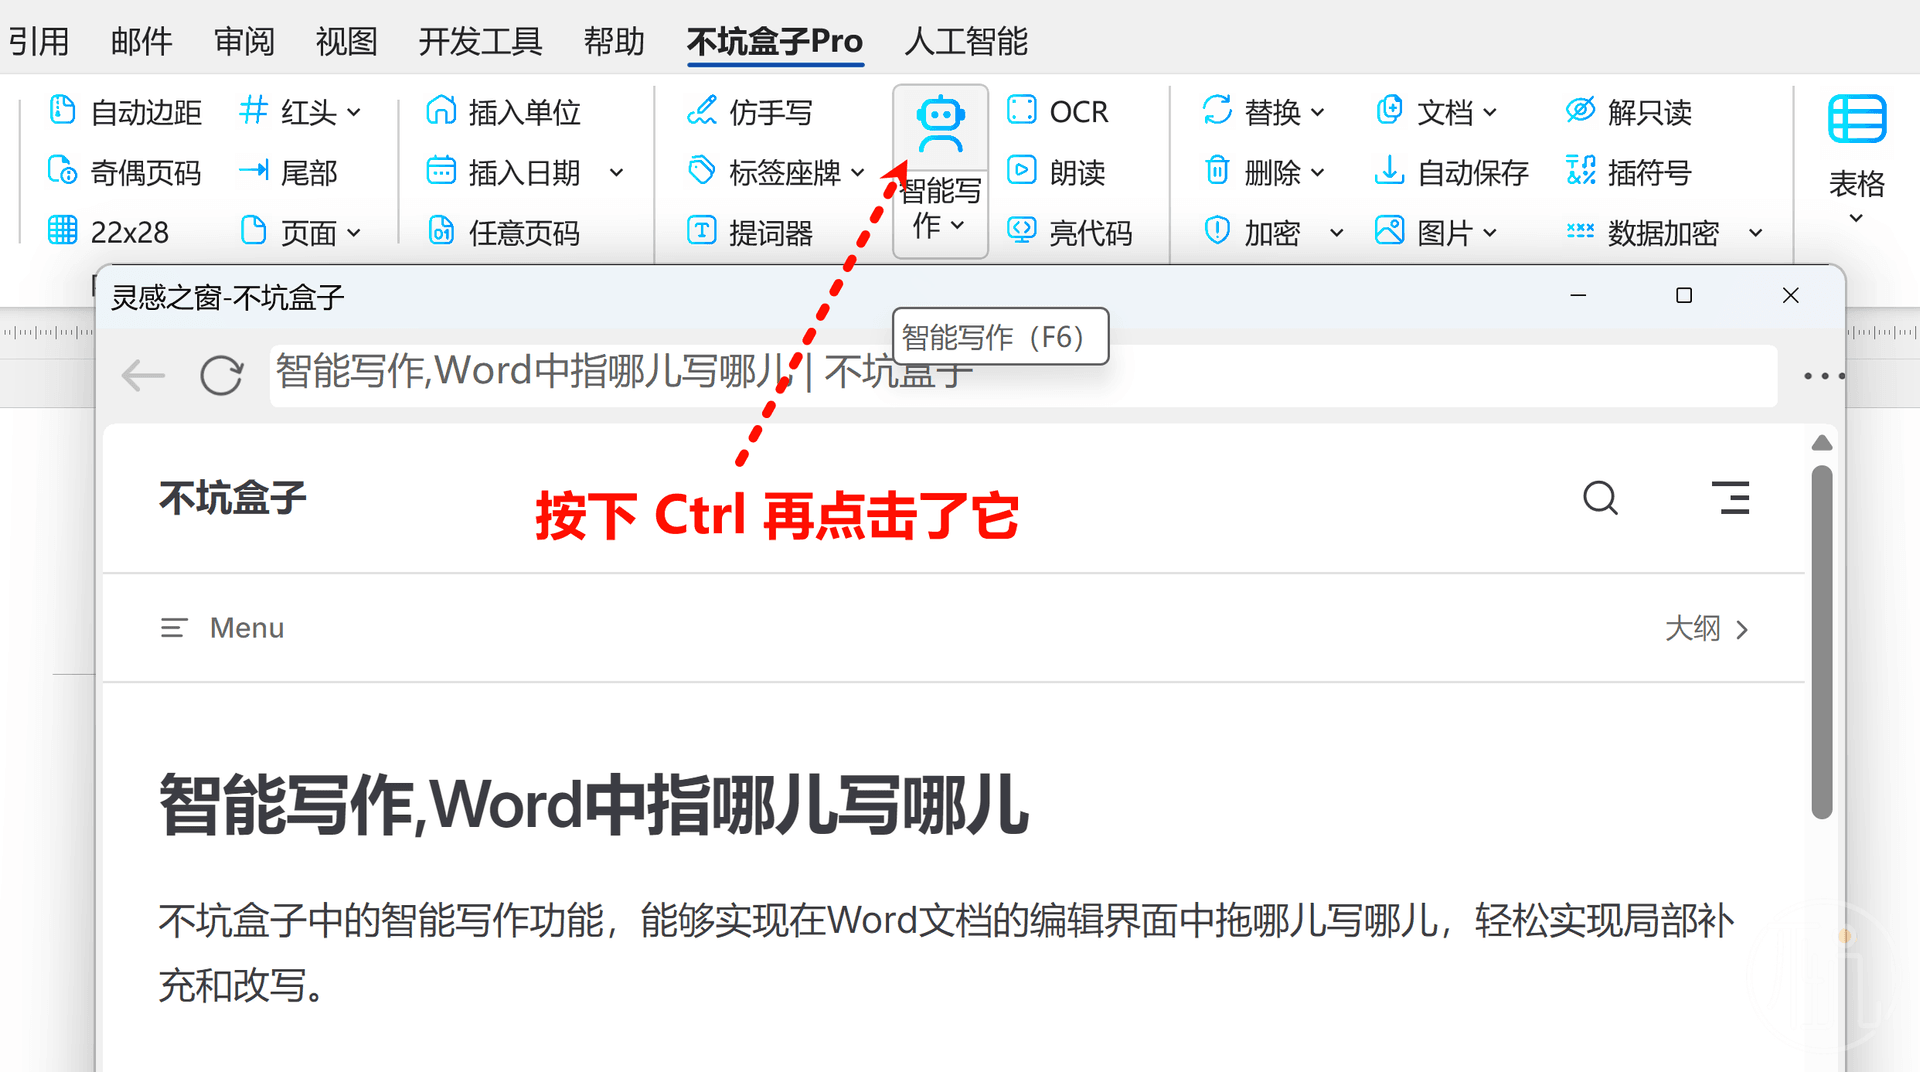Click the vertical scrollbar thumb in 灵感之窗
This screenshot has height=1072, width=1920.
coord(1822,642)
